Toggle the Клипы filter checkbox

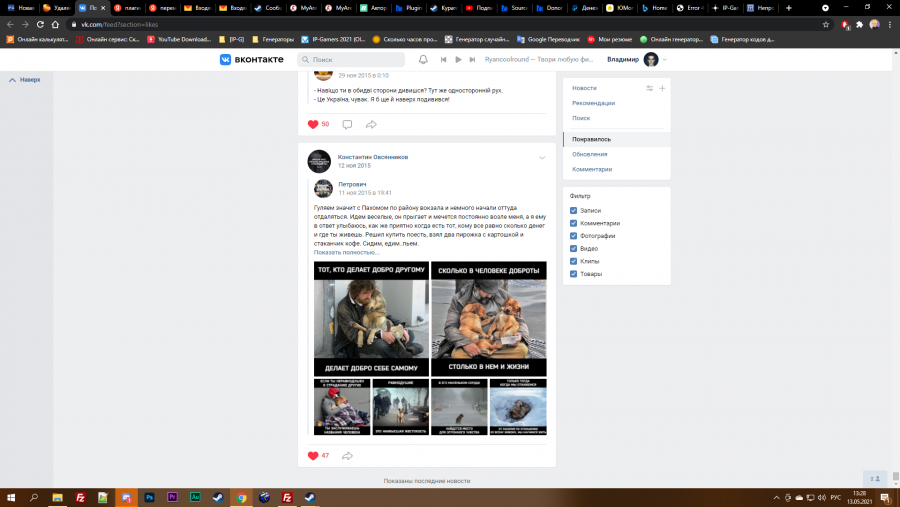pyautogui.click(x=573, y=261)
